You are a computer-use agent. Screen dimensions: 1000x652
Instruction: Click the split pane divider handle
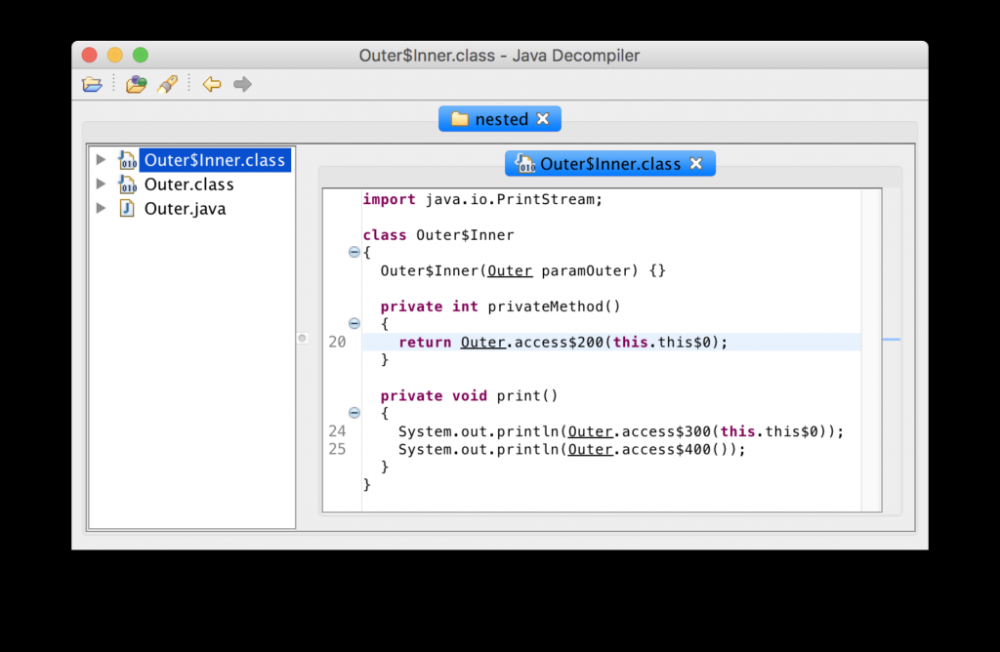(x=302, y=338)
